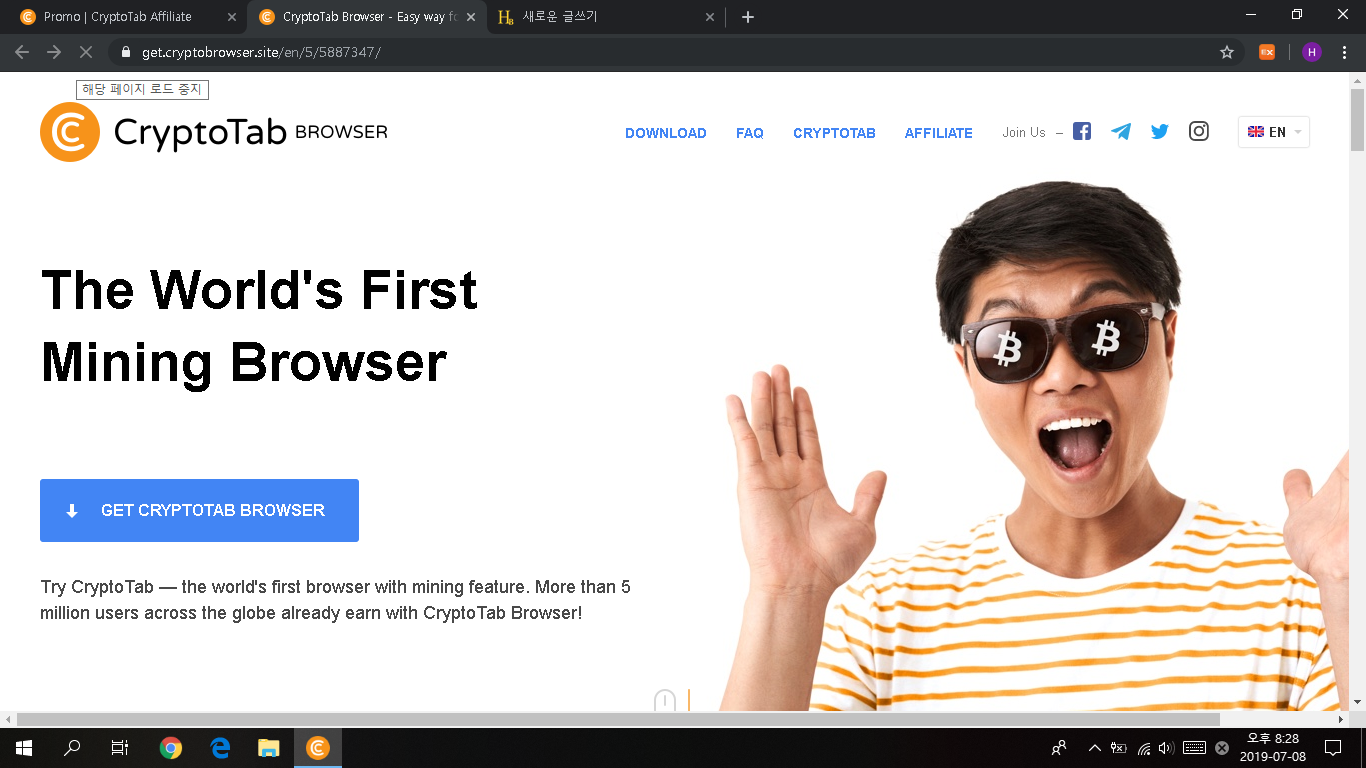Open the purple H profile avatar

click(x=1312, y=52)
